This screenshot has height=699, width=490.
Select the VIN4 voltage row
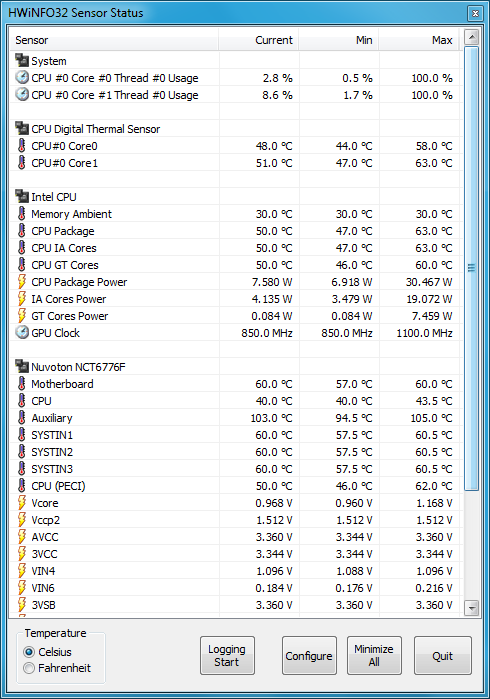click(x=235, y=571)
